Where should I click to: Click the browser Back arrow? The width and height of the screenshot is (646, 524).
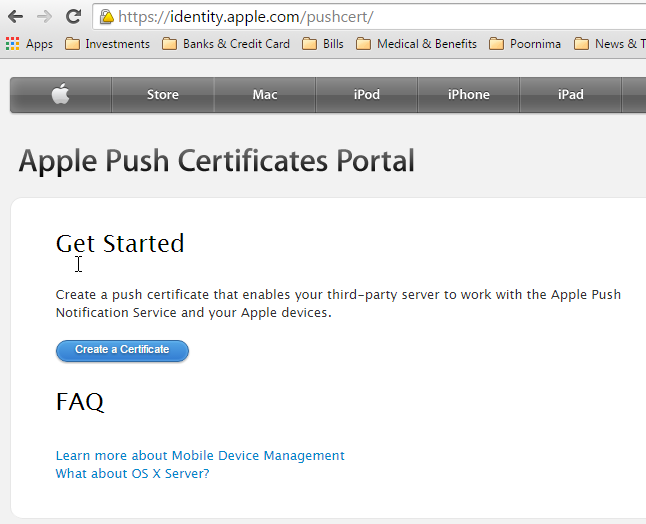[15, 17]
